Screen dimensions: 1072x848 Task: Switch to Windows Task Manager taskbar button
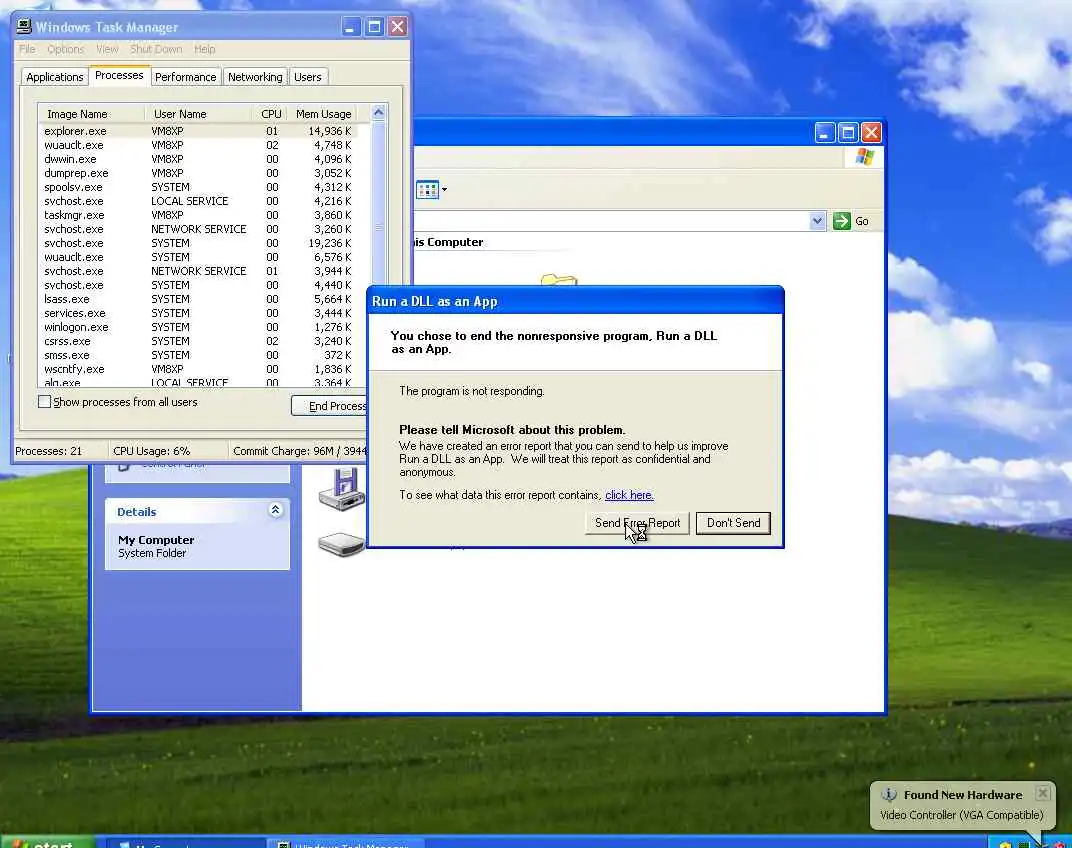(x=345, y=844)
